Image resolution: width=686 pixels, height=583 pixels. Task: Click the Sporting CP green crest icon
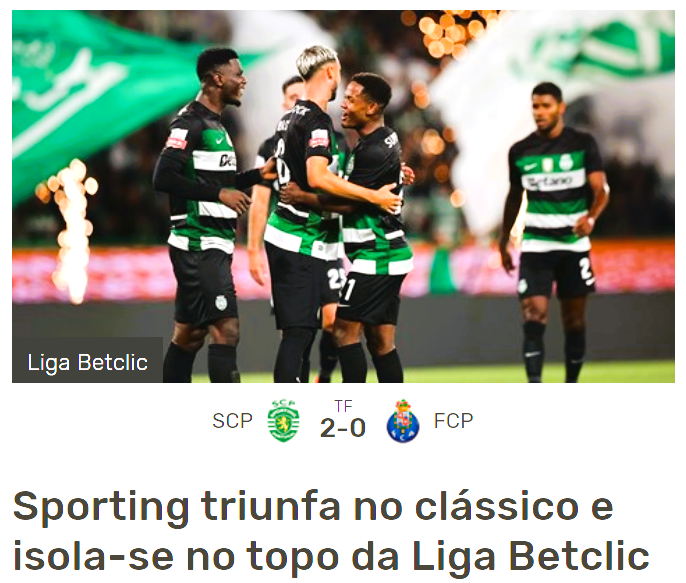pos(283,420)
